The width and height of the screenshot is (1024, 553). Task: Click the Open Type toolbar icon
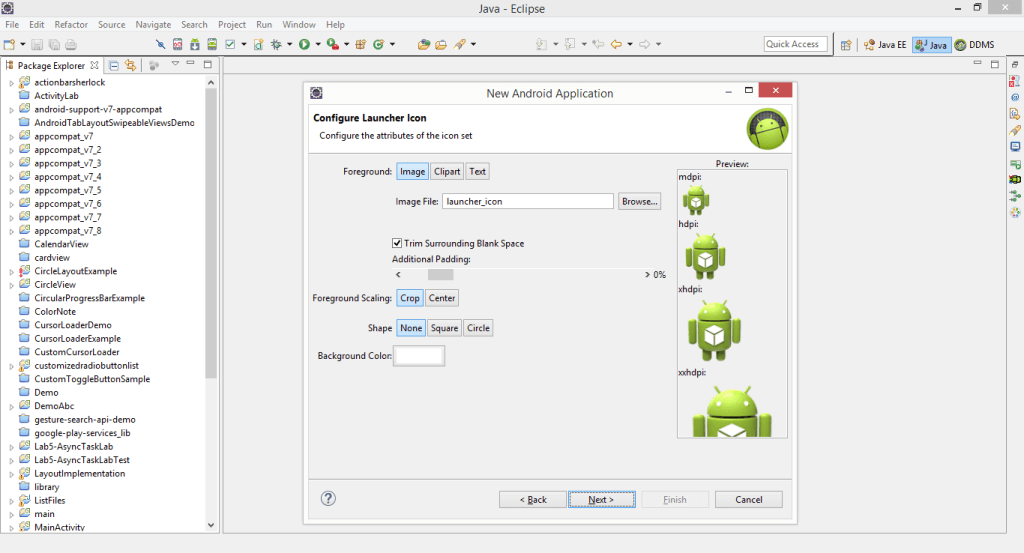(424, 44)
